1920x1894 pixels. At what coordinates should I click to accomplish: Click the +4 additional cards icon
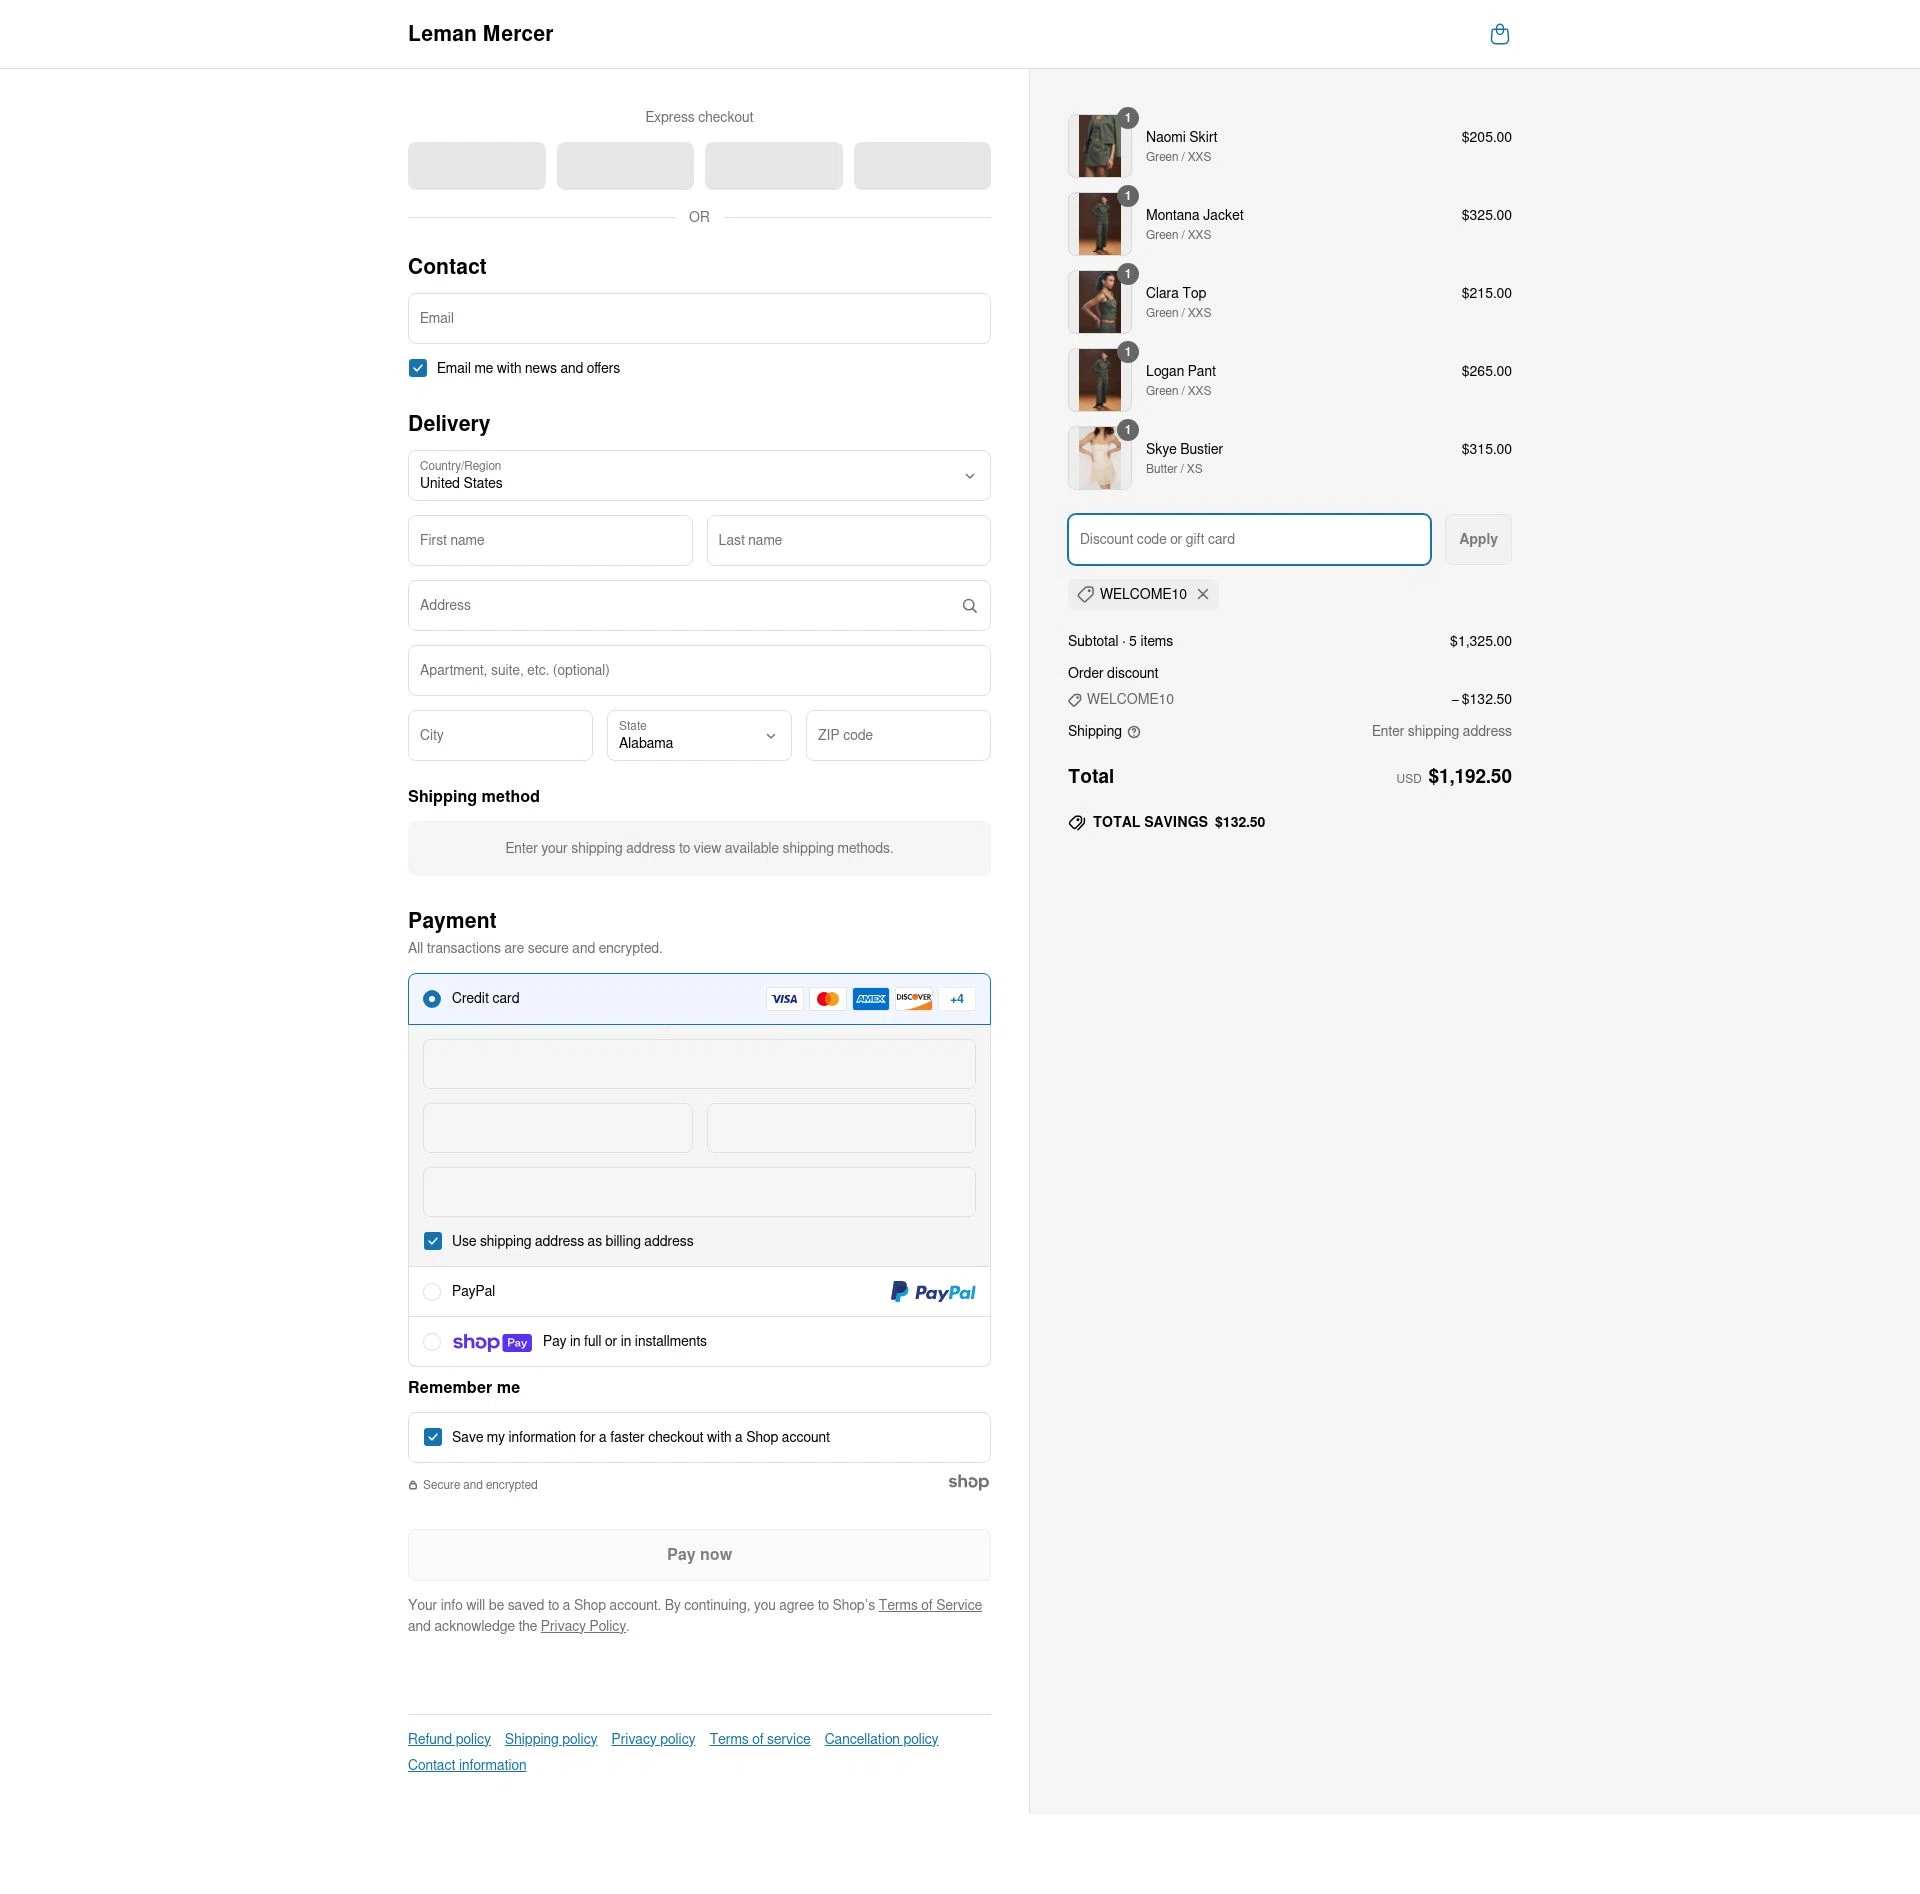[956, 998]
